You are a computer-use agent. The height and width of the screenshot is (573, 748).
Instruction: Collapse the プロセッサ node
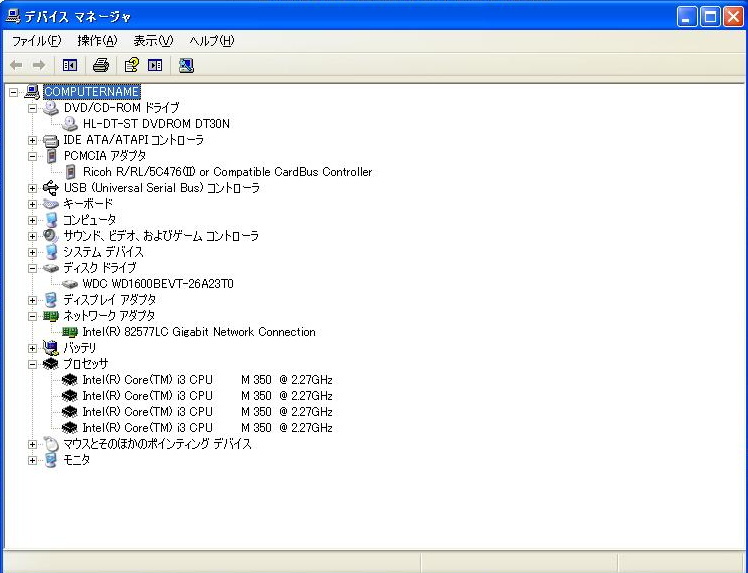(33, 364)
